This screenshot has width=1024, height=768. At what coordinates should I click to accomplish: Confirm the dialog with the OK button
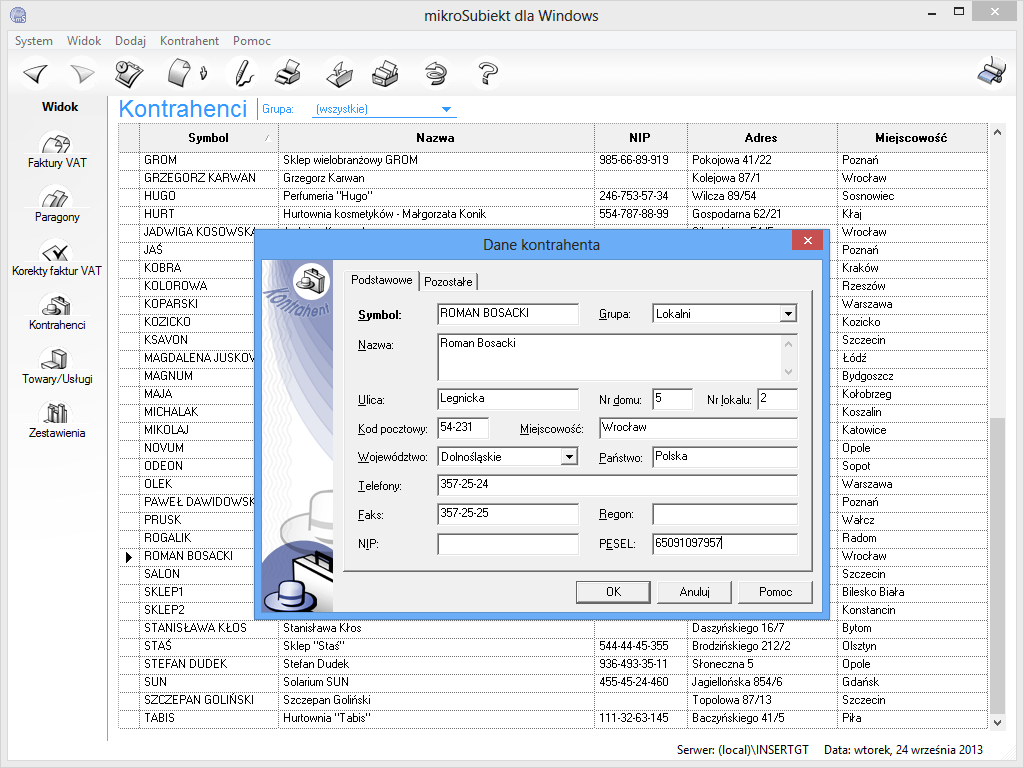click(613, 592)
